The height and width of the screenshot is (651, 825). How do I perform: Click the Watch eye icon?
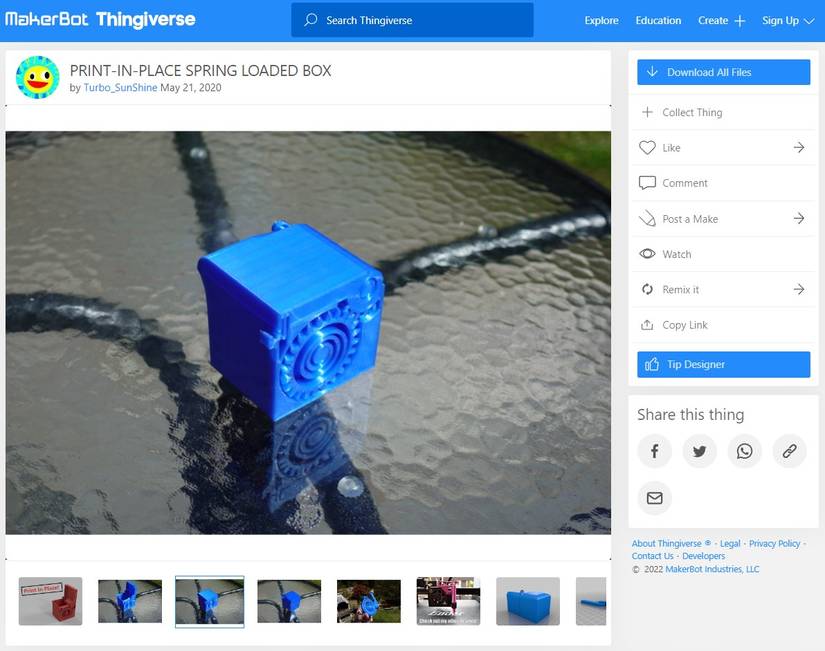(647, 254)
